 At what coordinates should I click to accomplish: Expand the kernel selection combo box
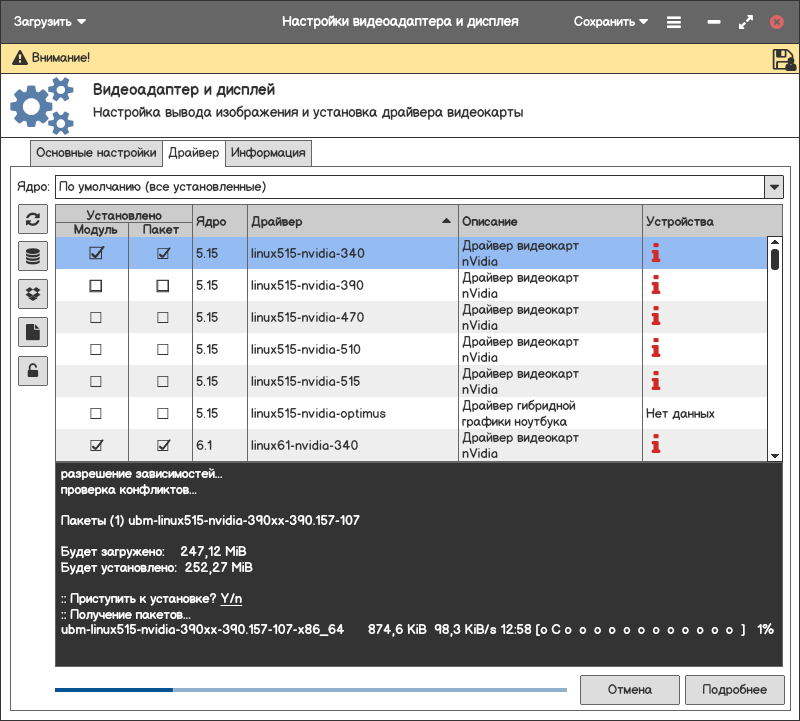pyautogui.click(x=773, y=187)
